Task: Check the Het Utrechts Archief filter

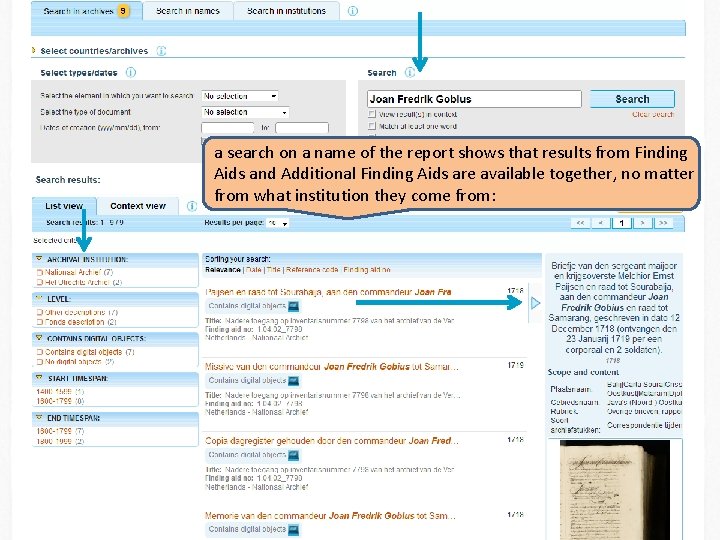Action: click(39, 282)
